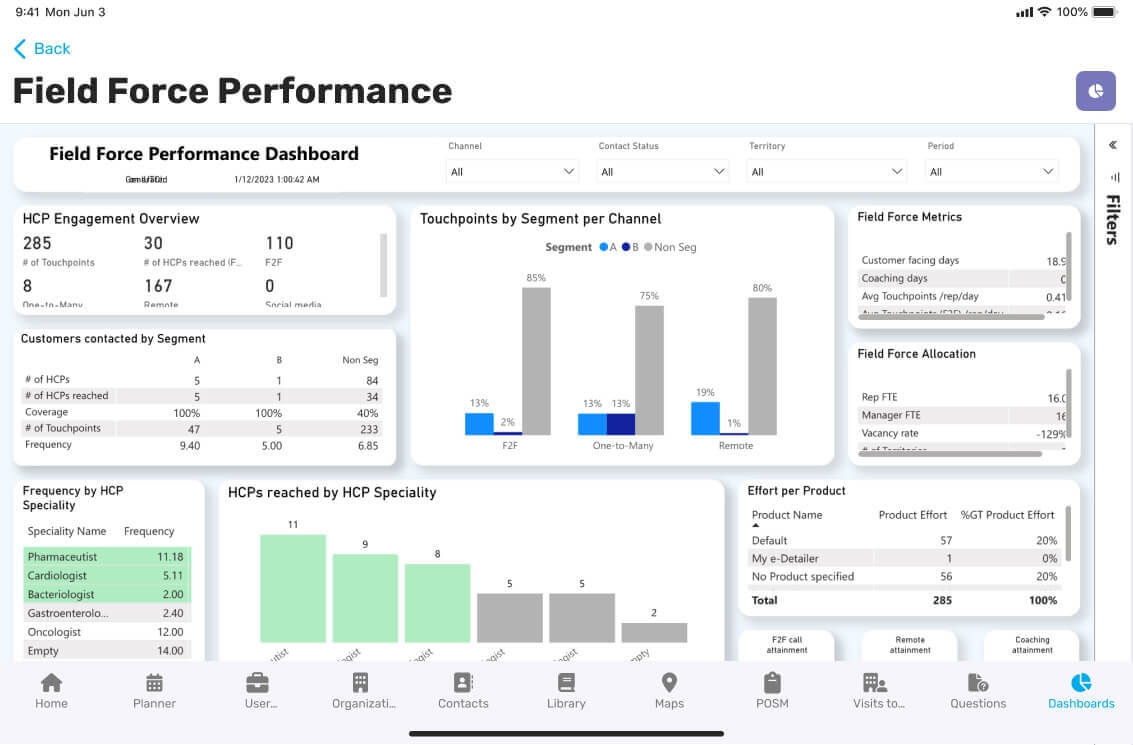Click the Effort per Product vertical scrollbar
Screen dimensions: 1133x745
click(1068, 534)
